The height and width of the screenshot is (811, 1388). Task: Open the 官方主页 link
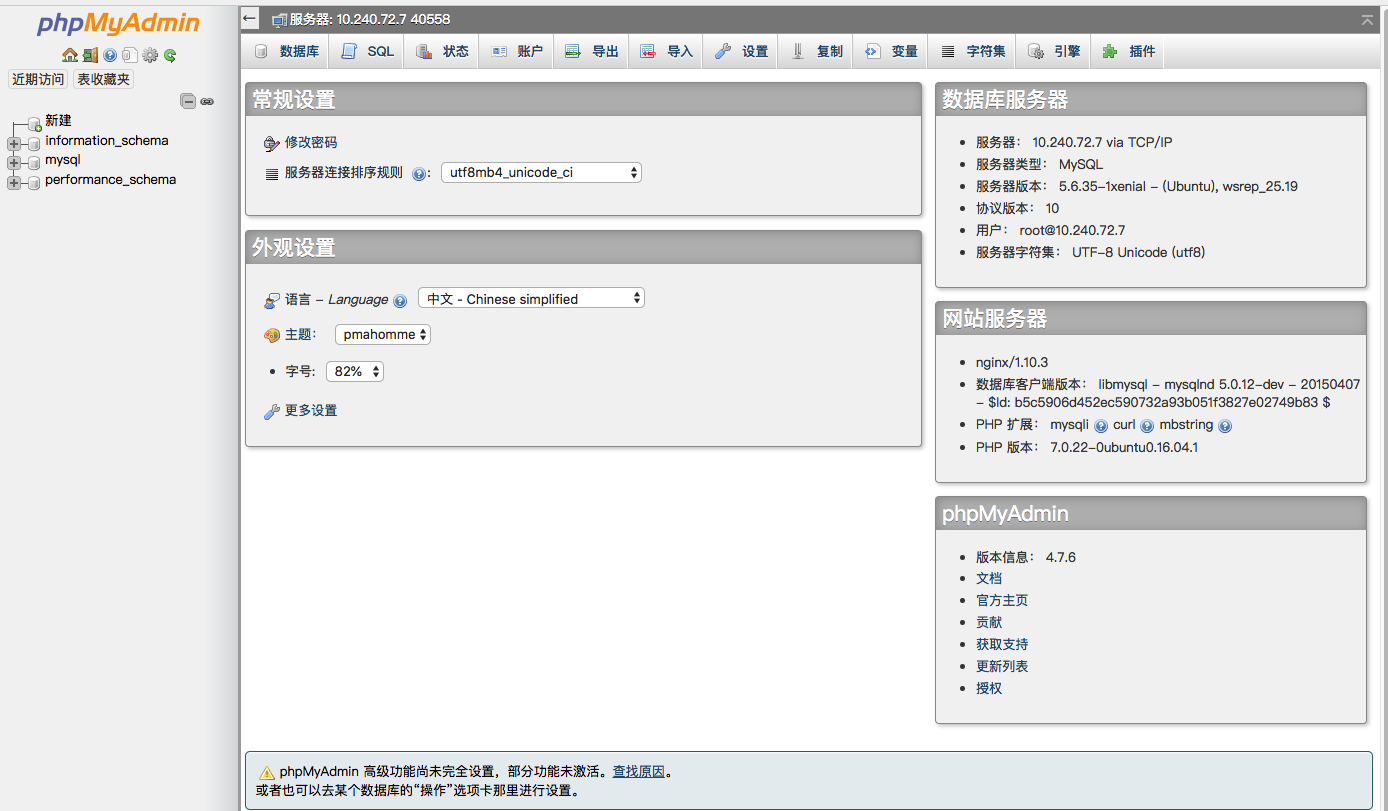point(1002,601)
